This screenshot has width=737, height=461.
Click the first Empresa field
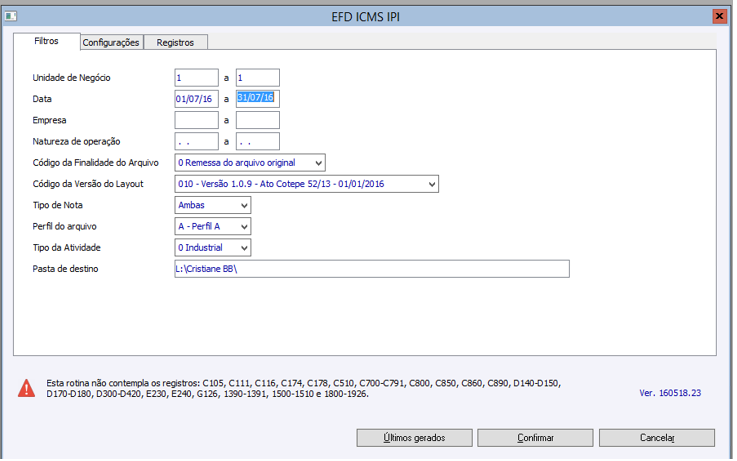[196, 120]
